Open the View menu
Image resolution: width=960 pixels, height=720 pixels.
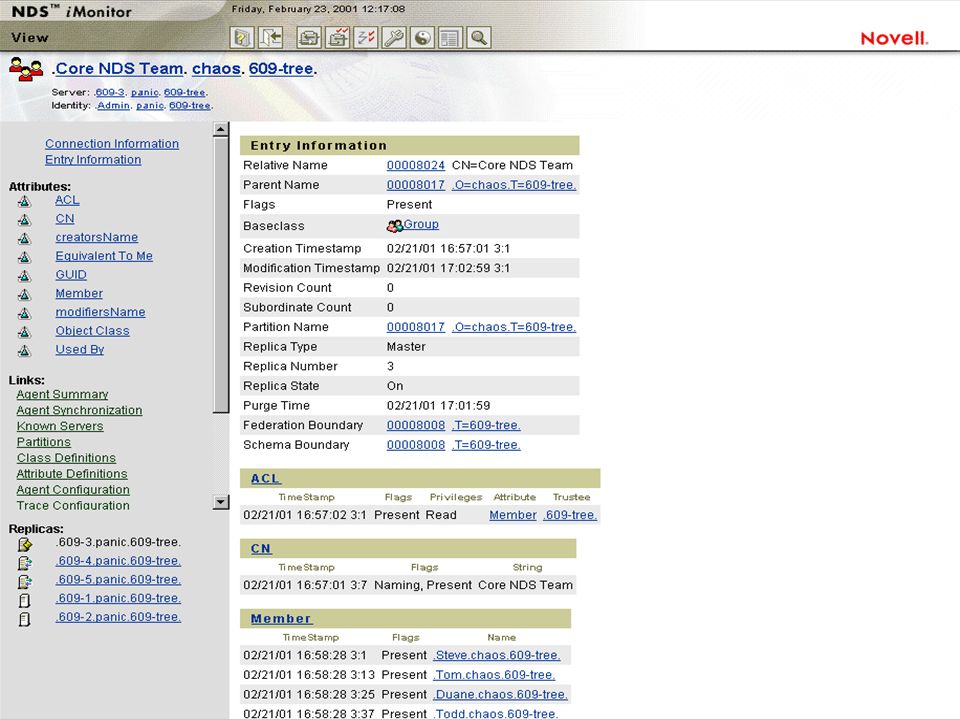click(29, 37)
